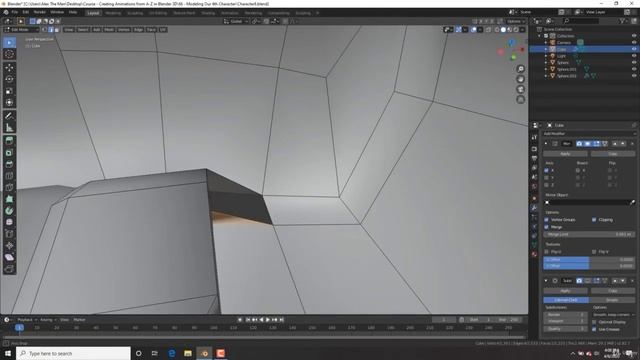This screenshot has height=360, width=640.
Task: Choose Catmull-Clark subdivision type
Action: point(566,300)
